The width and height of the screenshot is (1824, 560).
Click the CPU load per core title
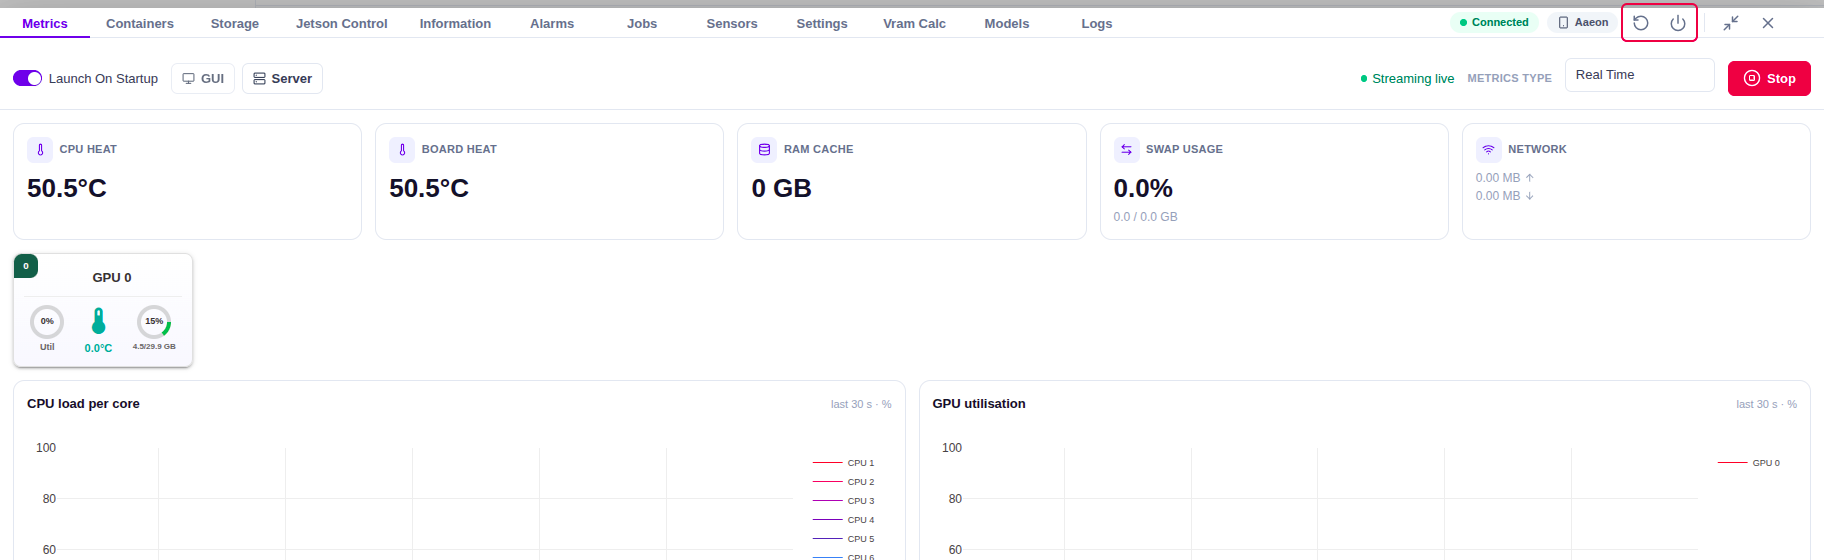coord(83,404)
